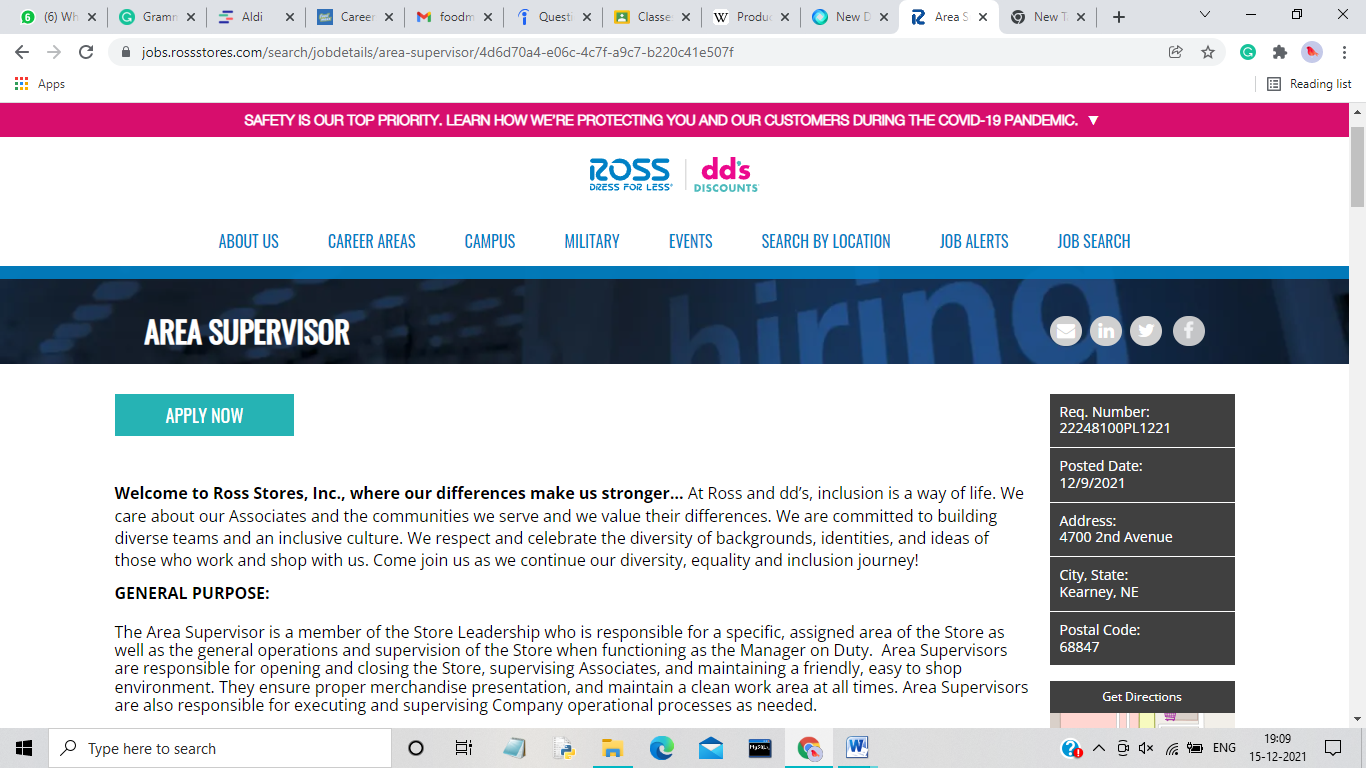Close the Area Supervisor tab
1366x768 pixels.
[x=984, y=17]
